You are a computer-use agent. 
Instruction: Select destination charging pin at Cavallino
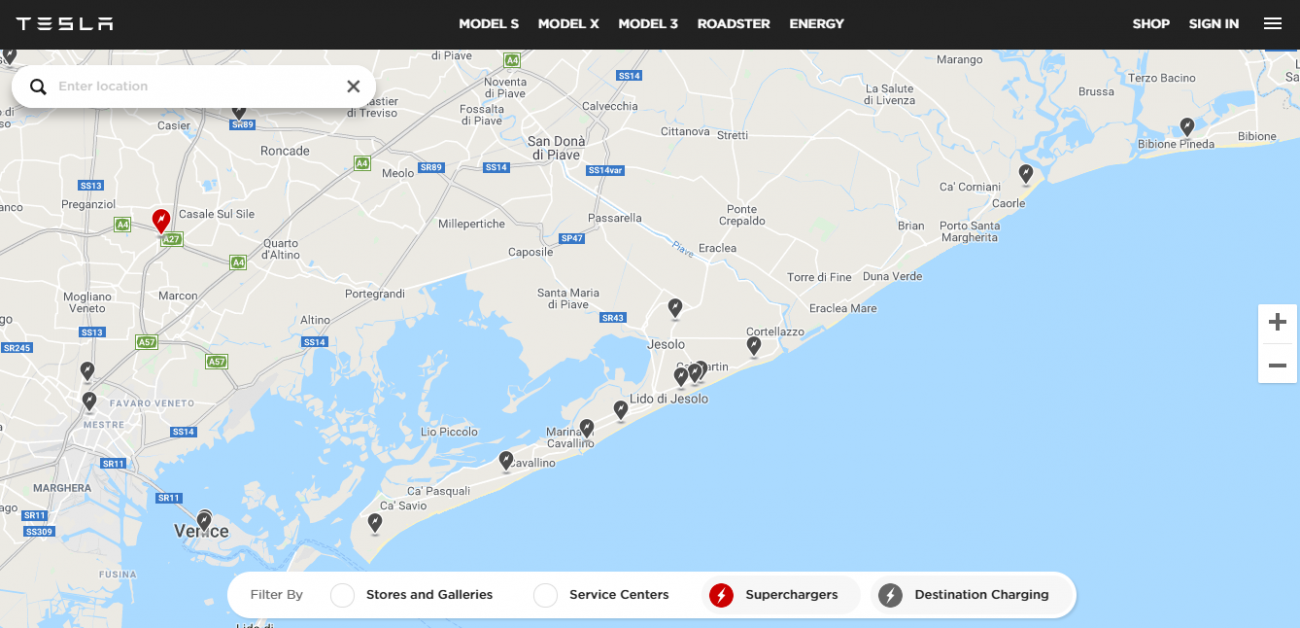[506, 460]
